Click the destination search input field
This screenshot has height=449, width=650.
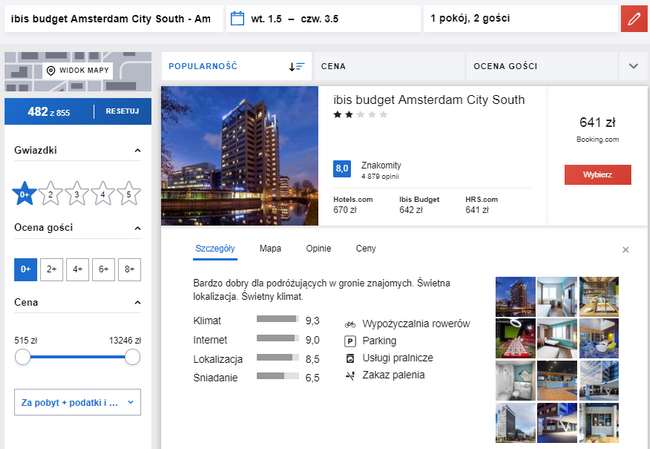pyautogui.click(x=114, y=19)
